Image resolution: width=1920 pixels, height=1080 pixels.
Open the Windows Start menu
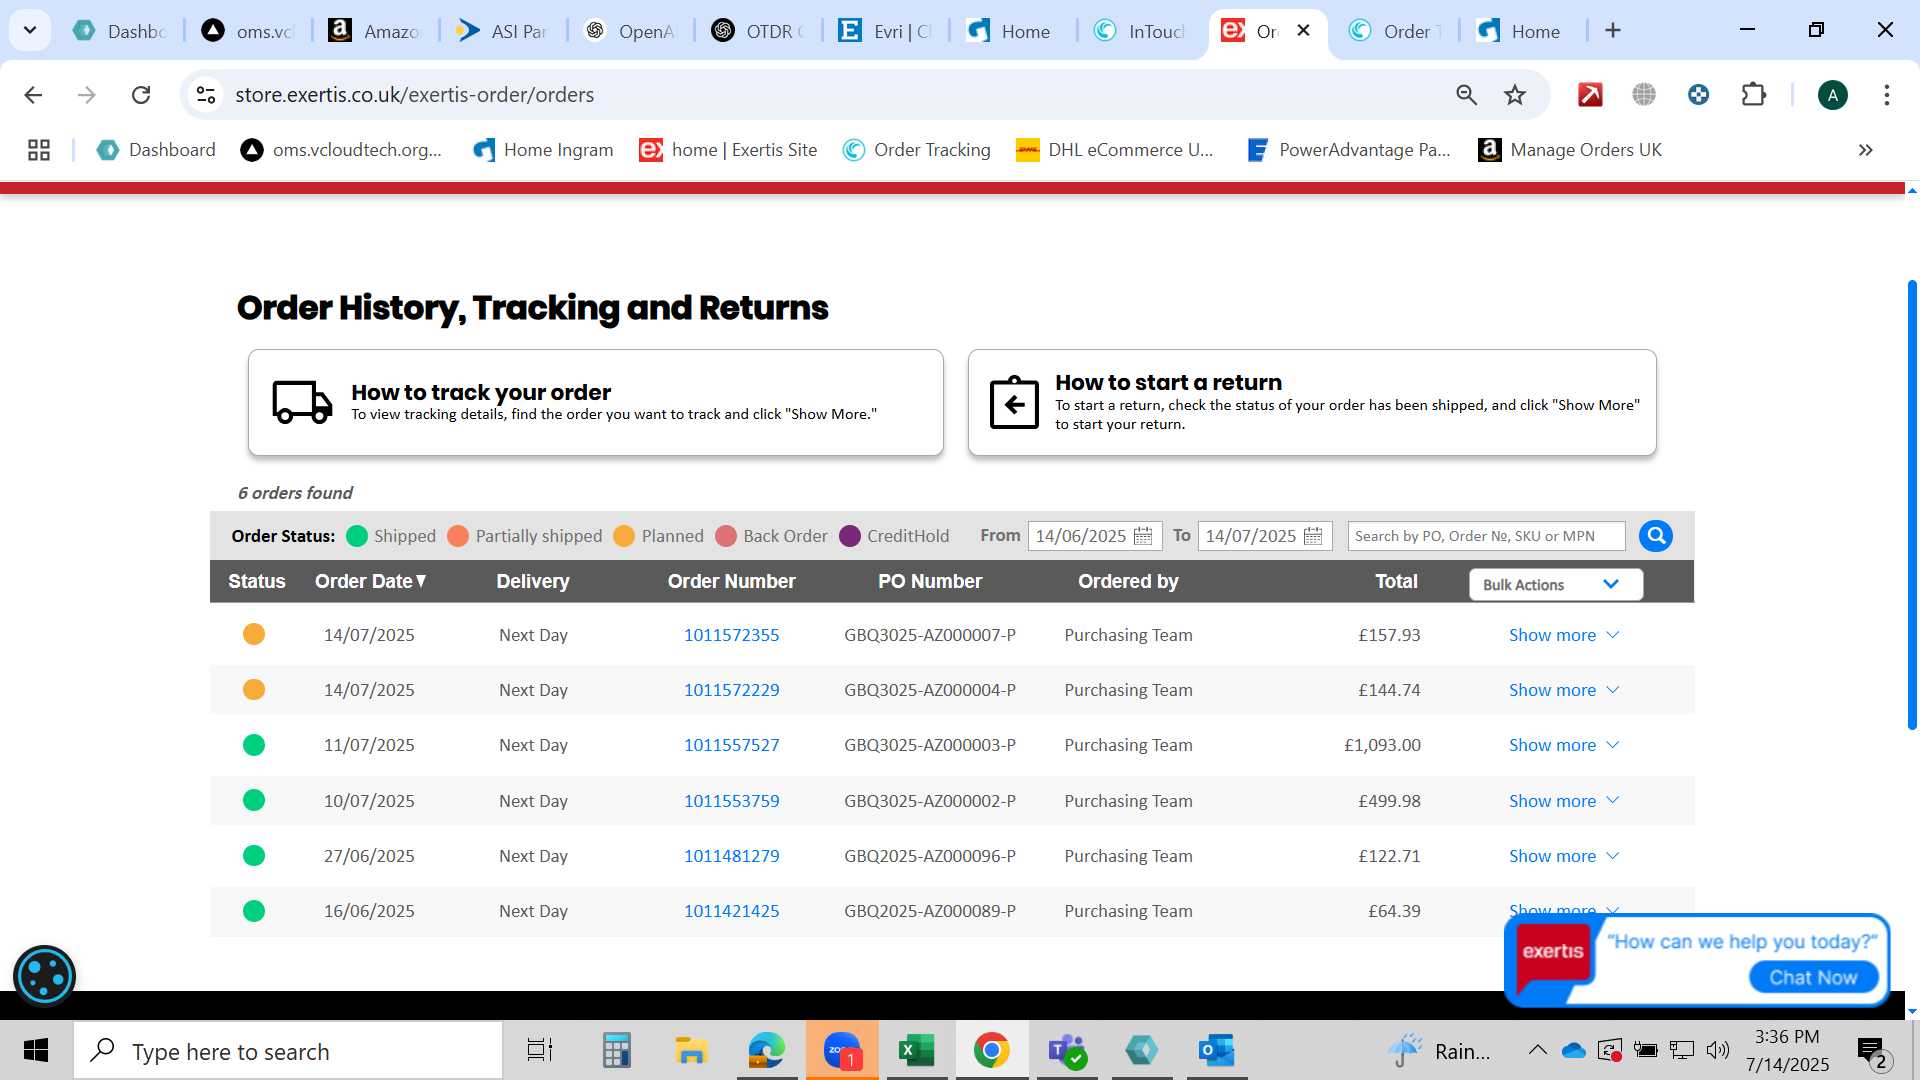(x=36, y=1051)
